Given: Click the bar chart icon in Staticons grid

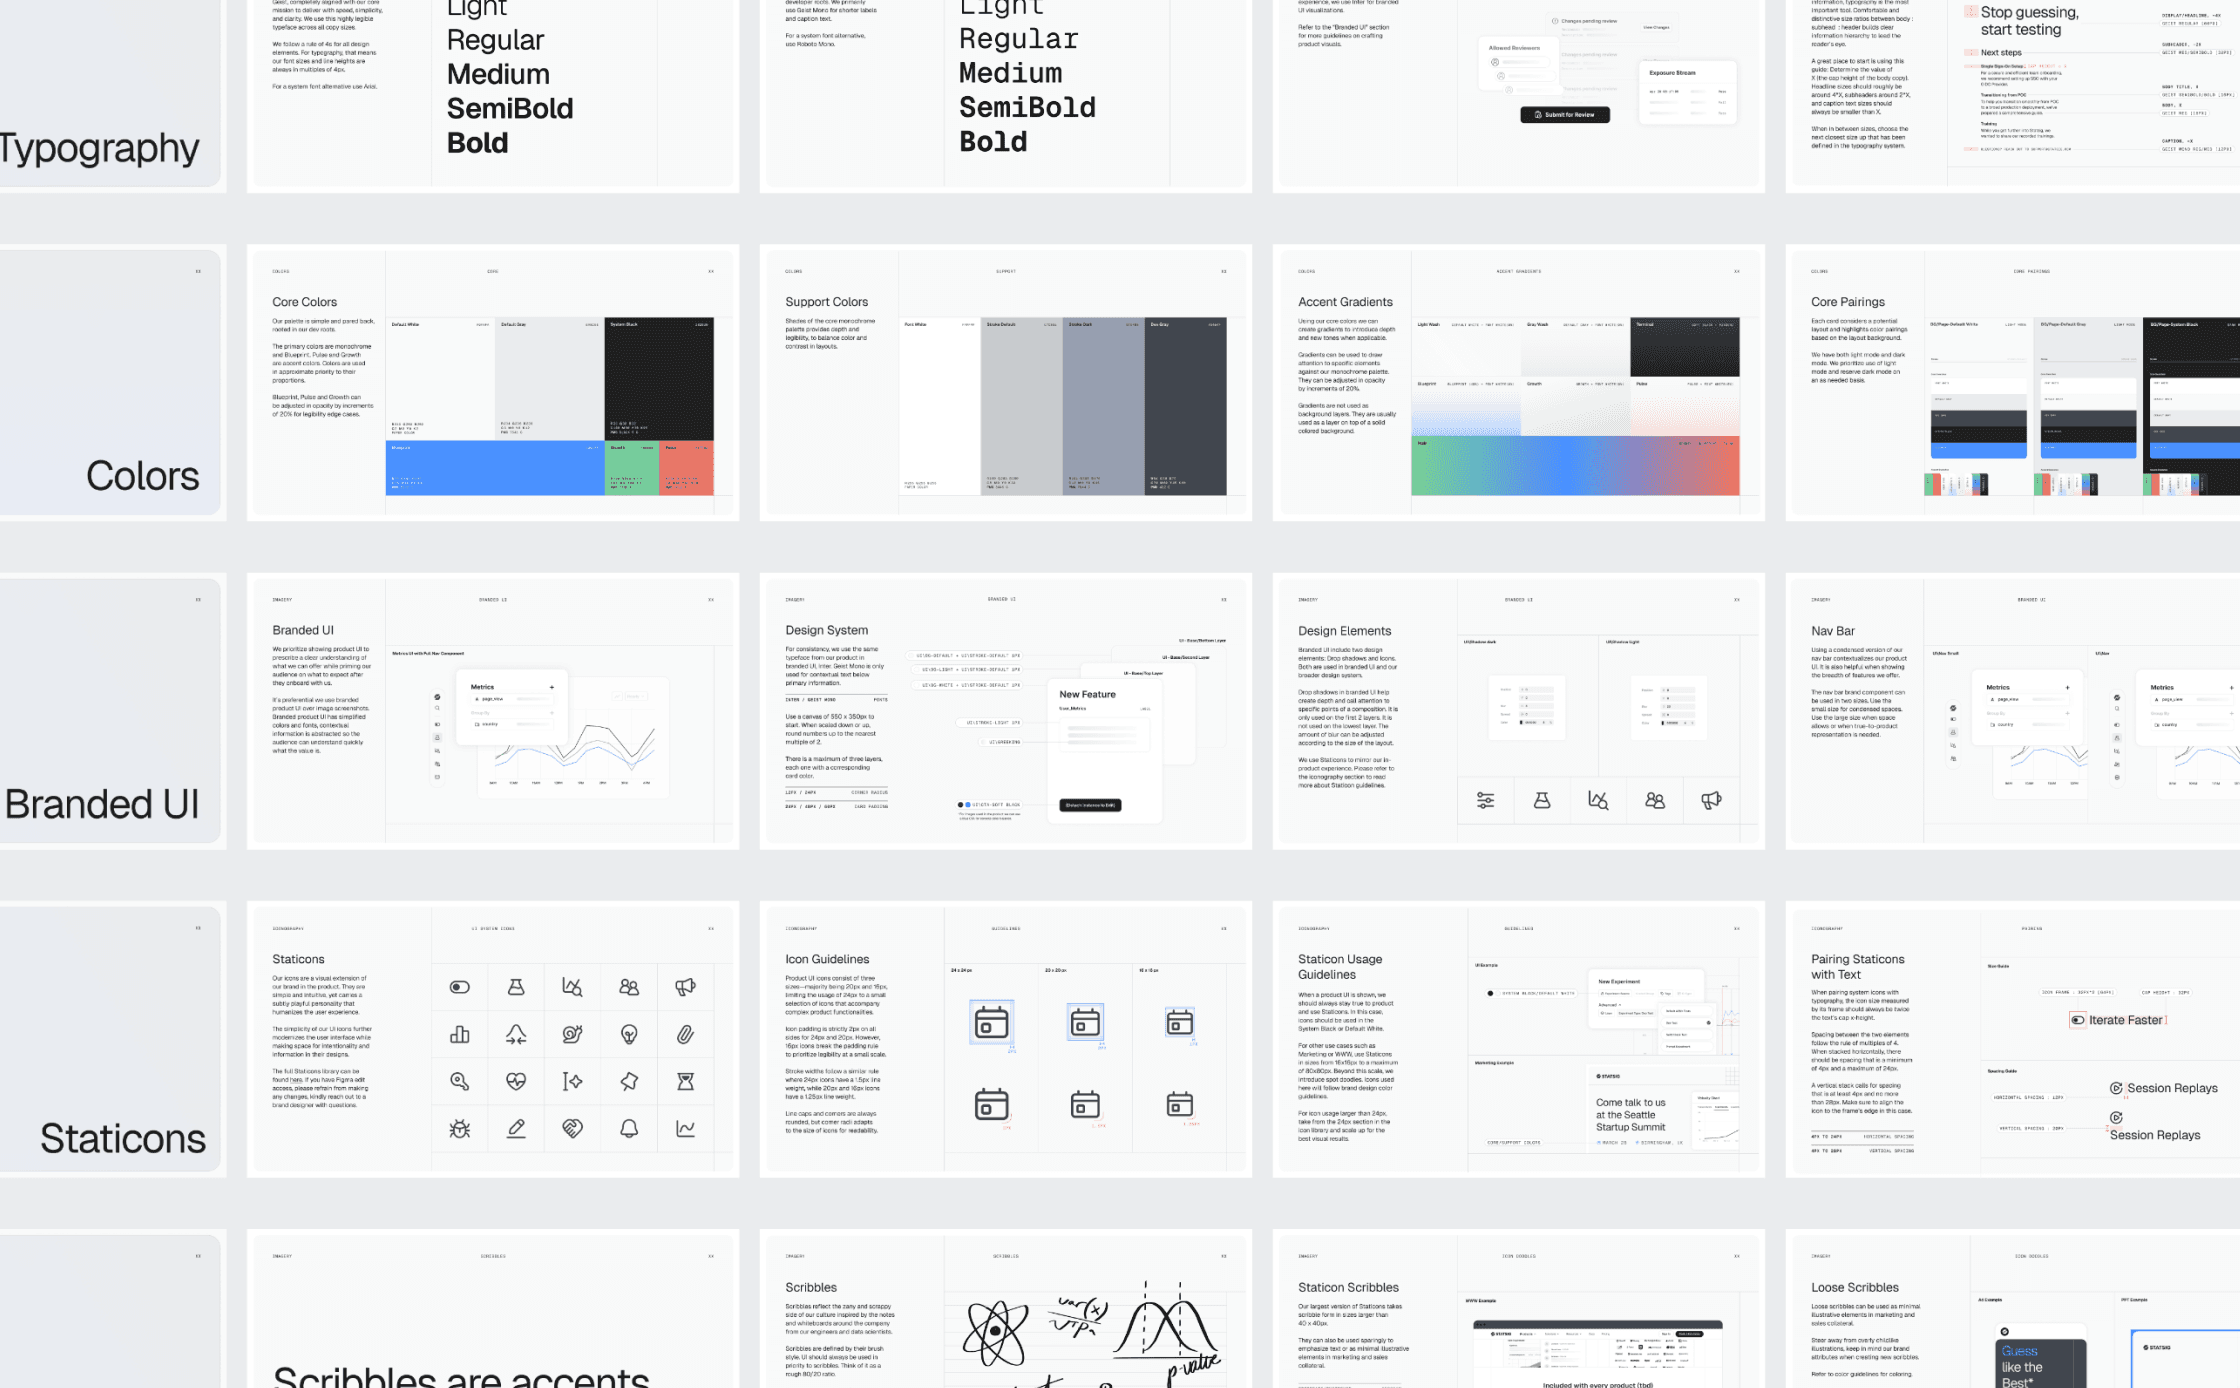Looking at the screenshot, I should pyautogui.click(x=459, y=1034).
